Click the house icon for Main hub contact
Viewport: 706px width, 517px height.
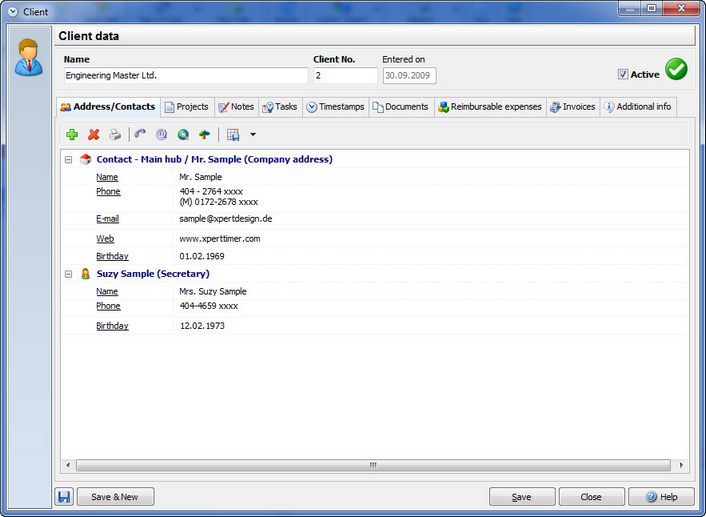coord(85,159)
